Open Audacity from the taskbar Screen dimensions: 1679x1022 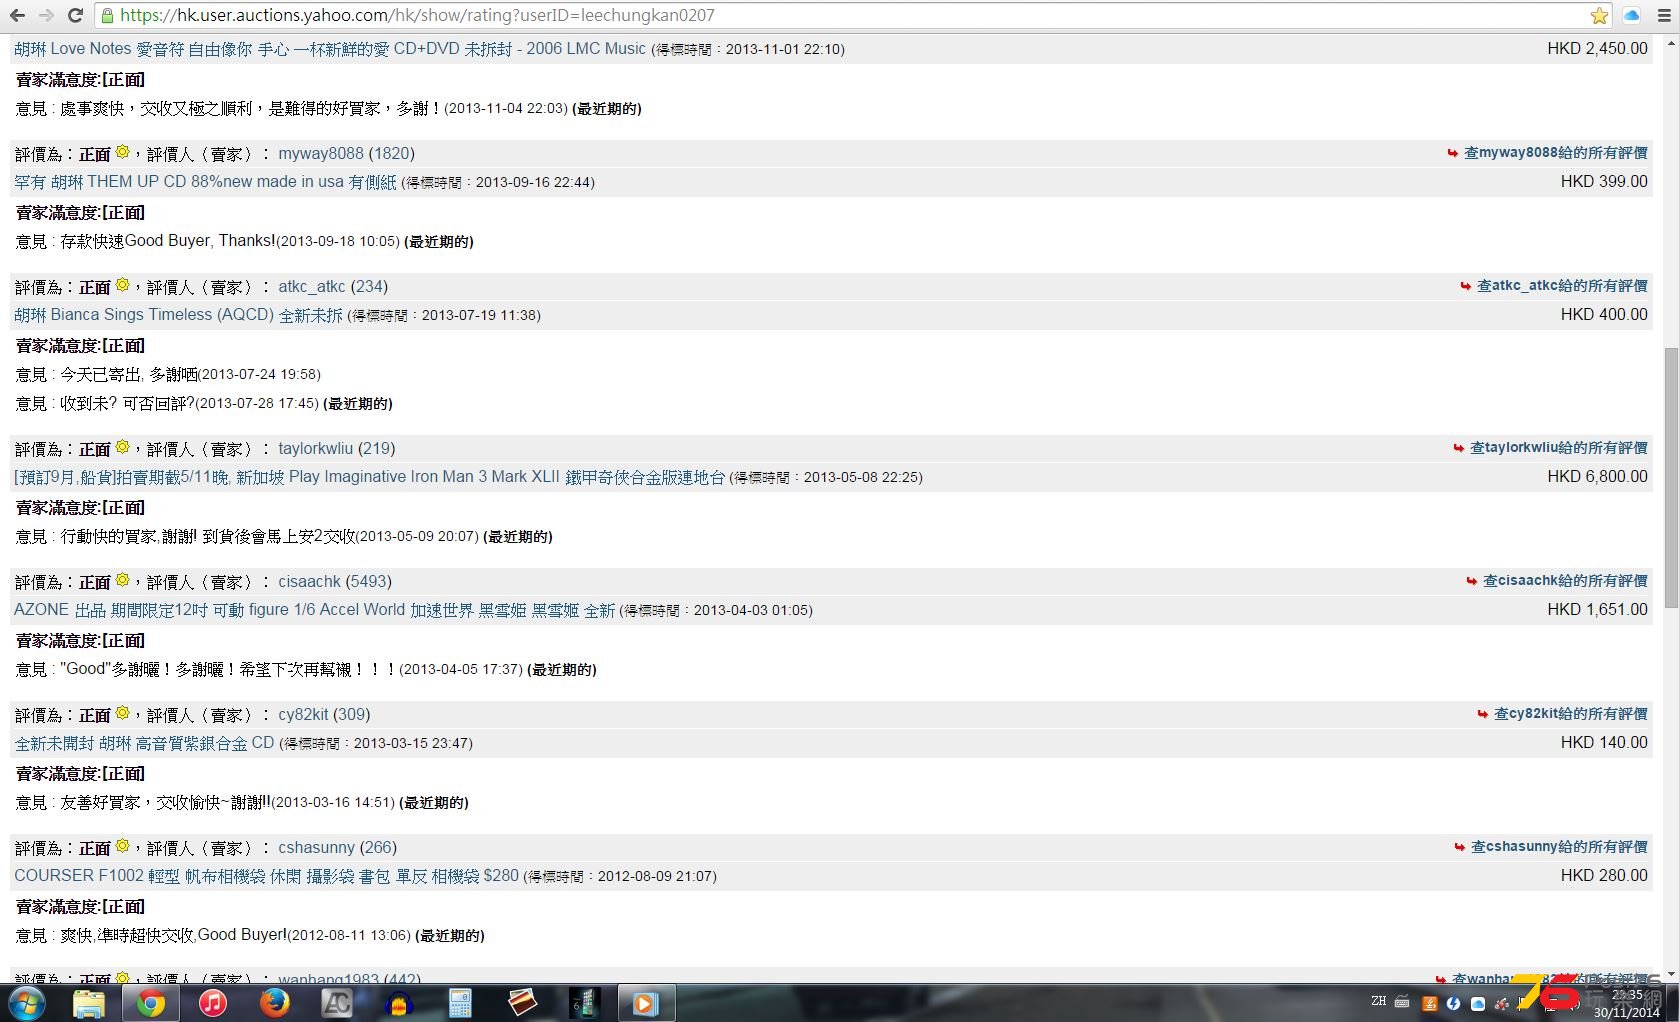[398, 1003]
